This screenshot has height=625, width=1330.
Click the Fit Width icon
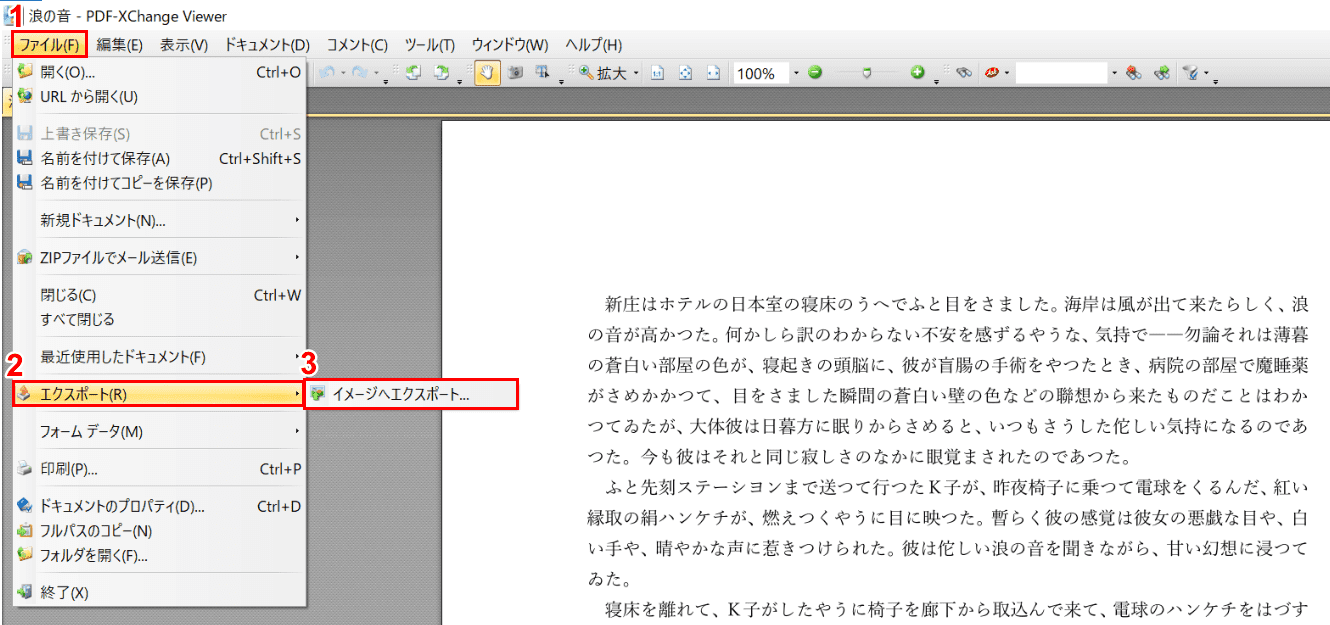pyautogui.click(x=712, y=73)
